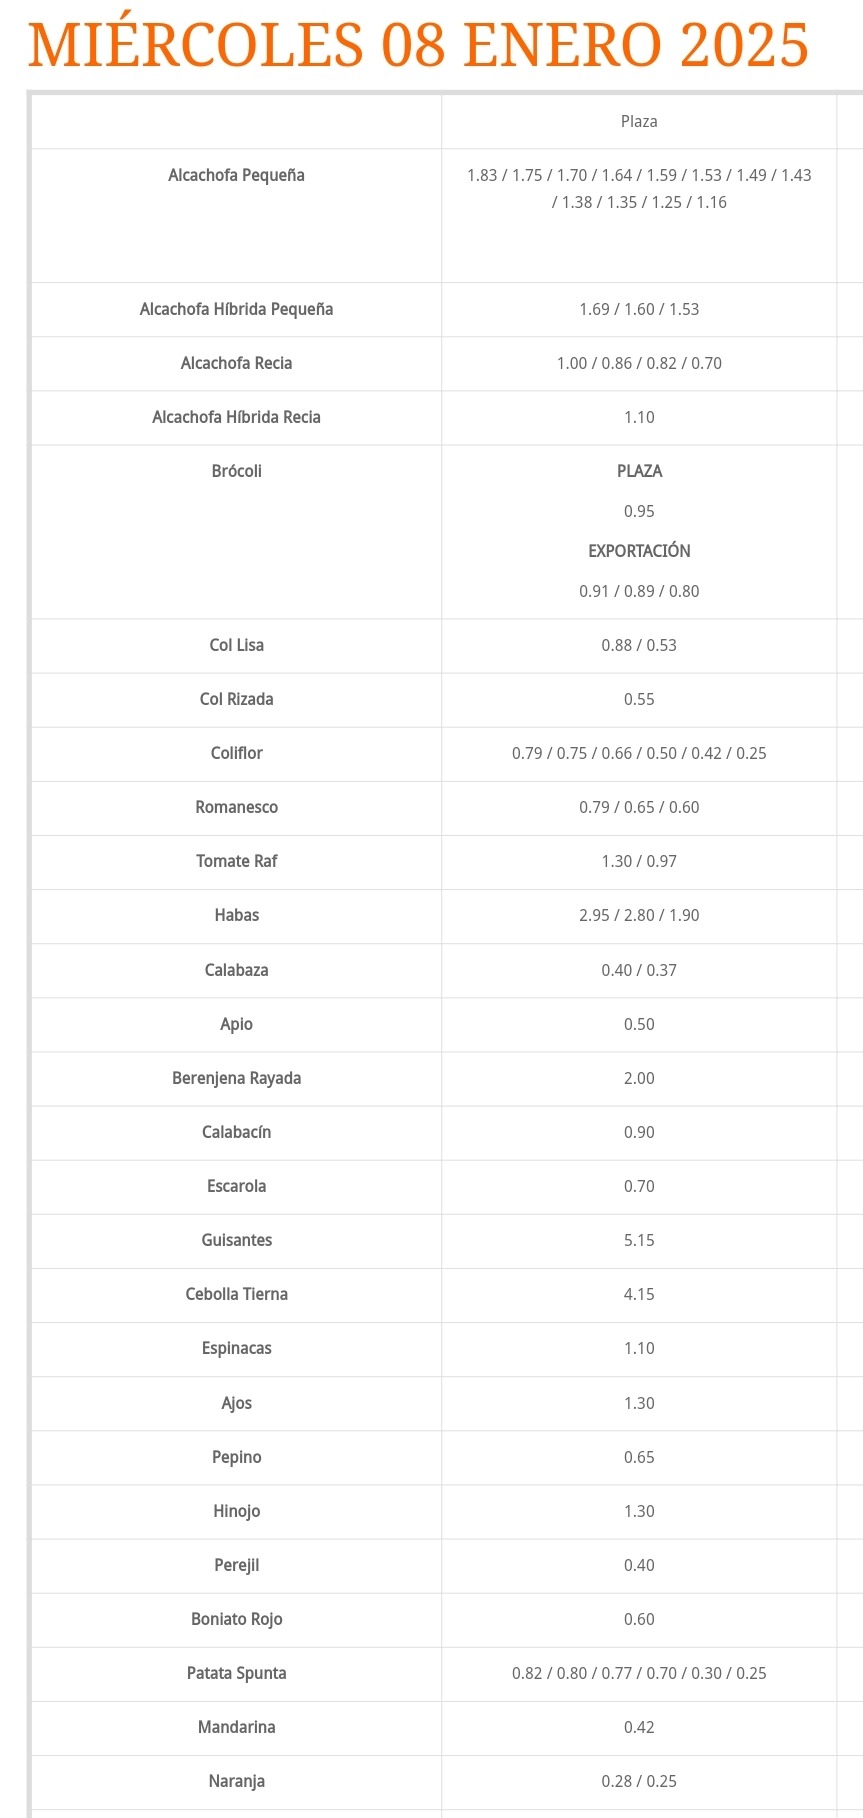Click the MIÉRCOLES 08 ENERO 2025 heading

pos(418,45)
